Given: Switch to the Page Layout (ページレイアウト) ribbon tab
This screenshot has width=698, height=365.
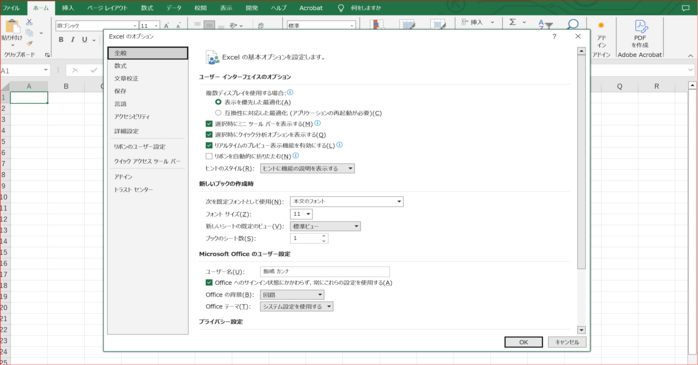Looking at the screenshot, I should (x=107, y=8).
